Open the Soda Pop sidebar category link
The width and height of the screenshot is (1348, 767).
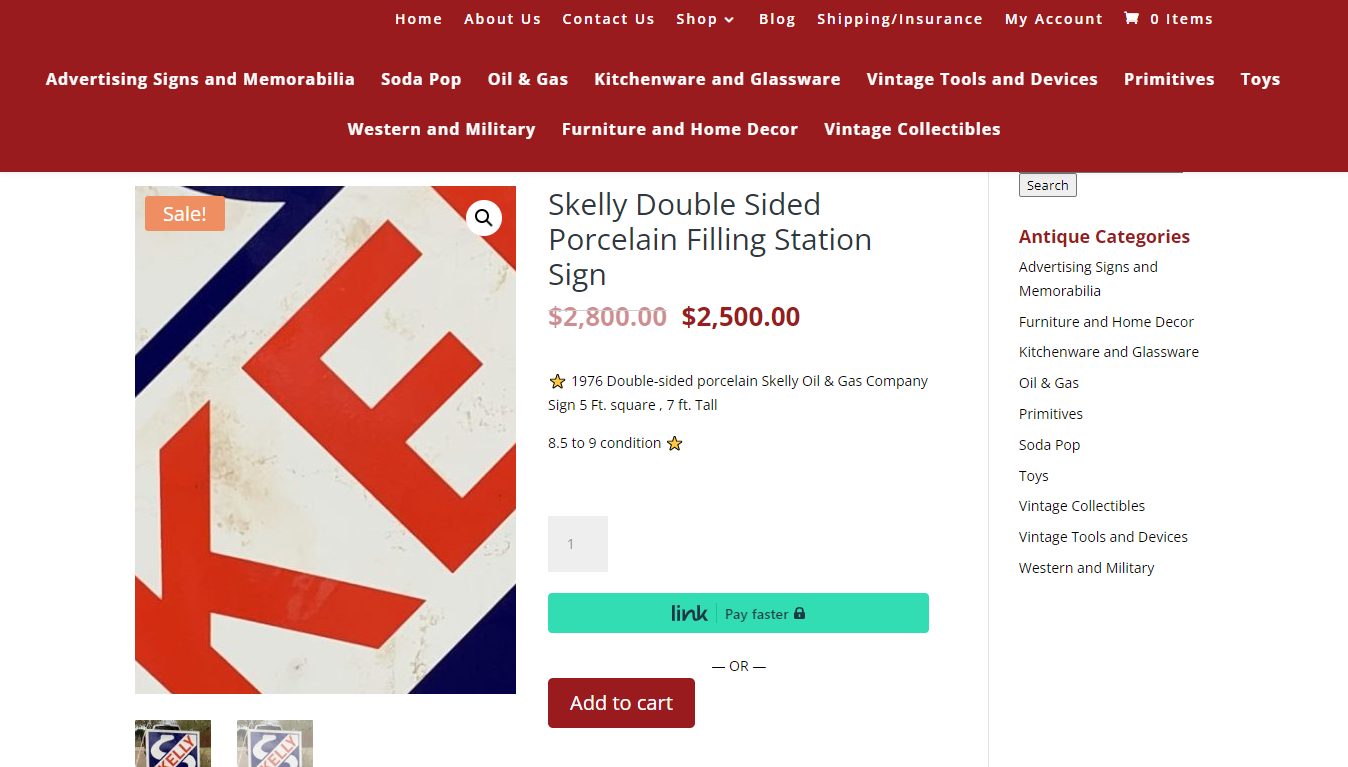[1049, 445]
